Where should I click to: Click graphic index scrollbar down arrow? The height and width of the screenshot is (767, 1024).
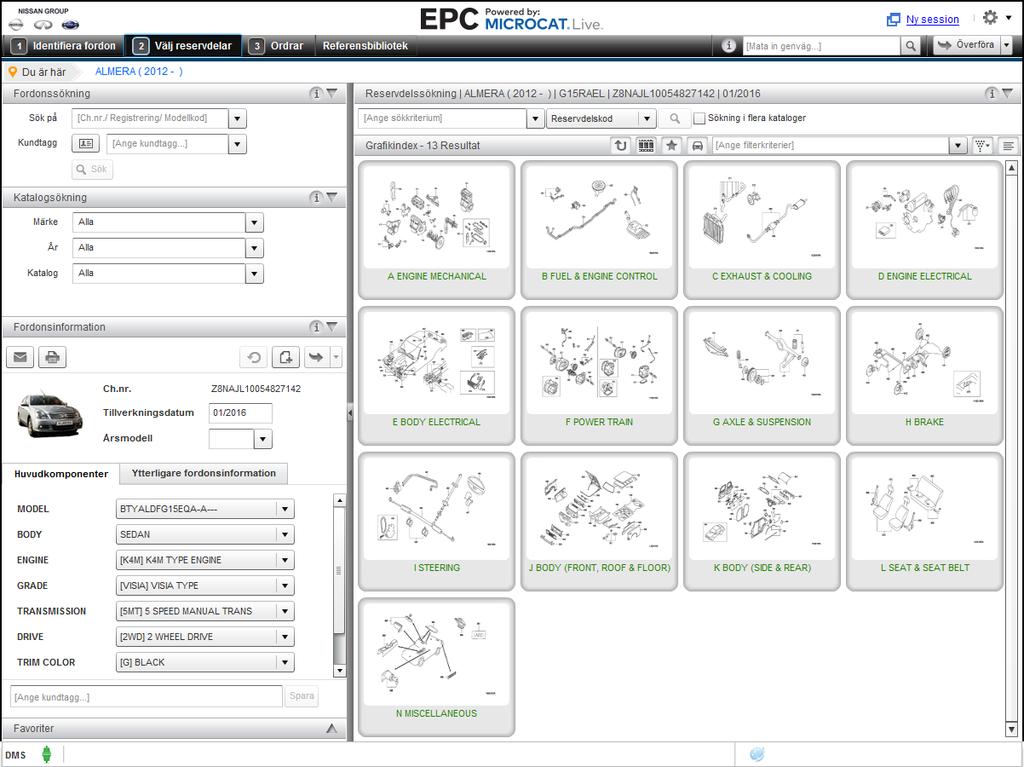click(1011, 729)
